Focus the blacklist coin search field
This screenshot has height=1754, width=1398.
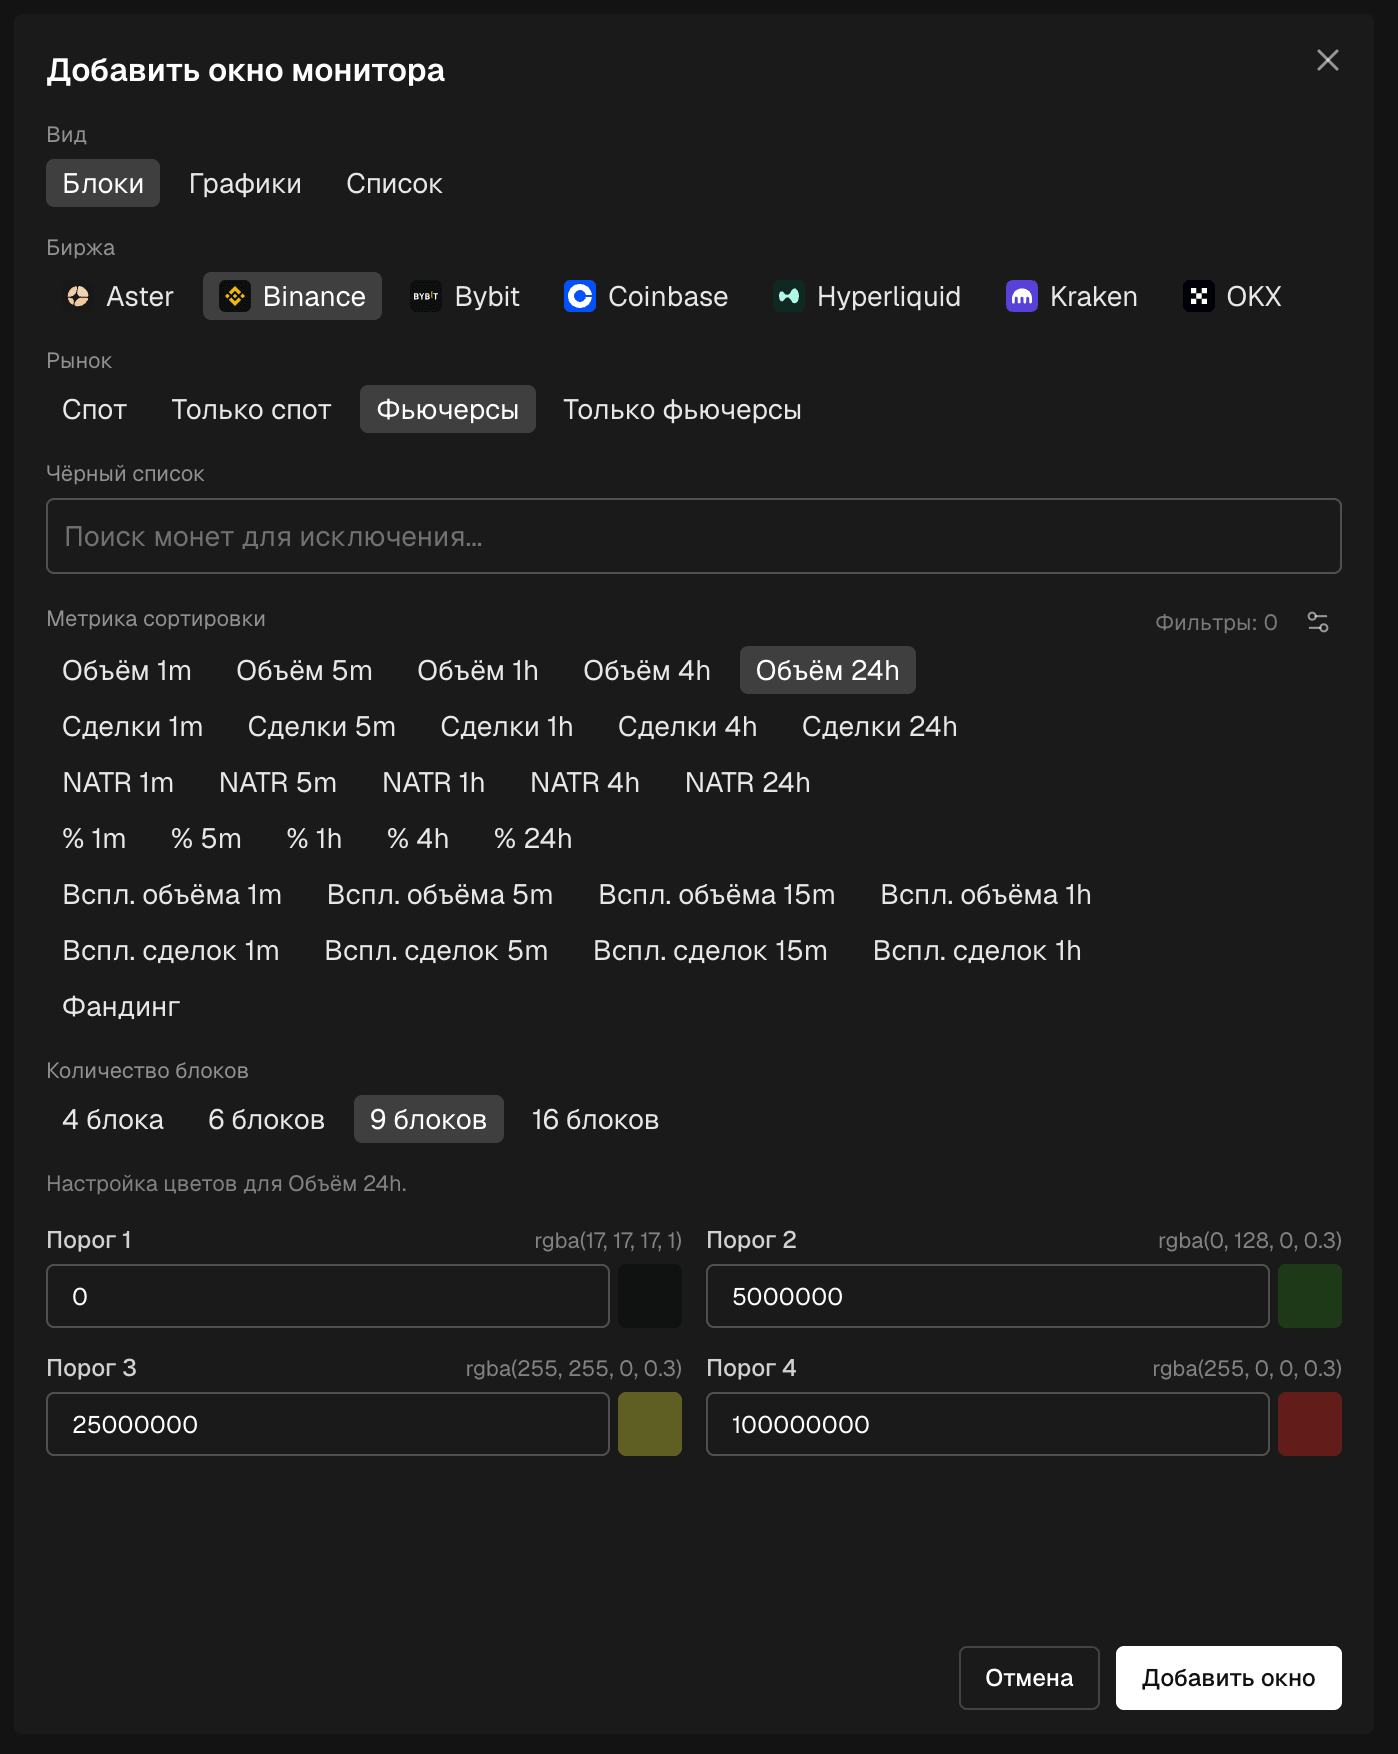click(694, 537)
